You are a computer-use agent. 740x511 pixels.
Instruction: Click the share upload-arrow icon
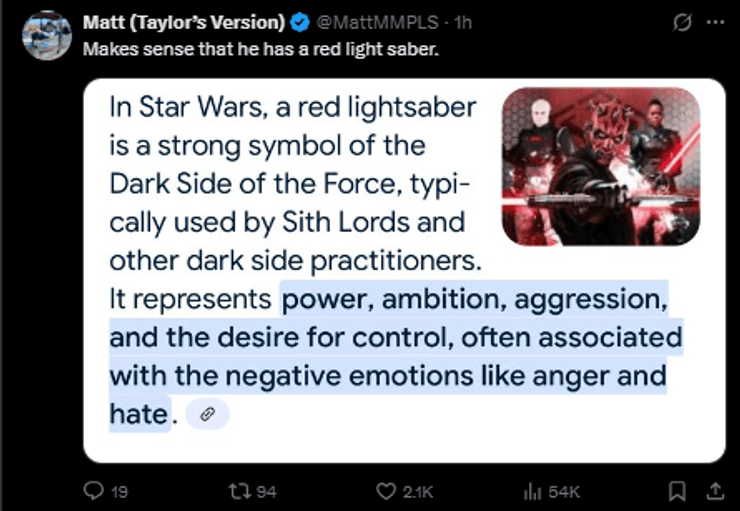coord(713,490)
